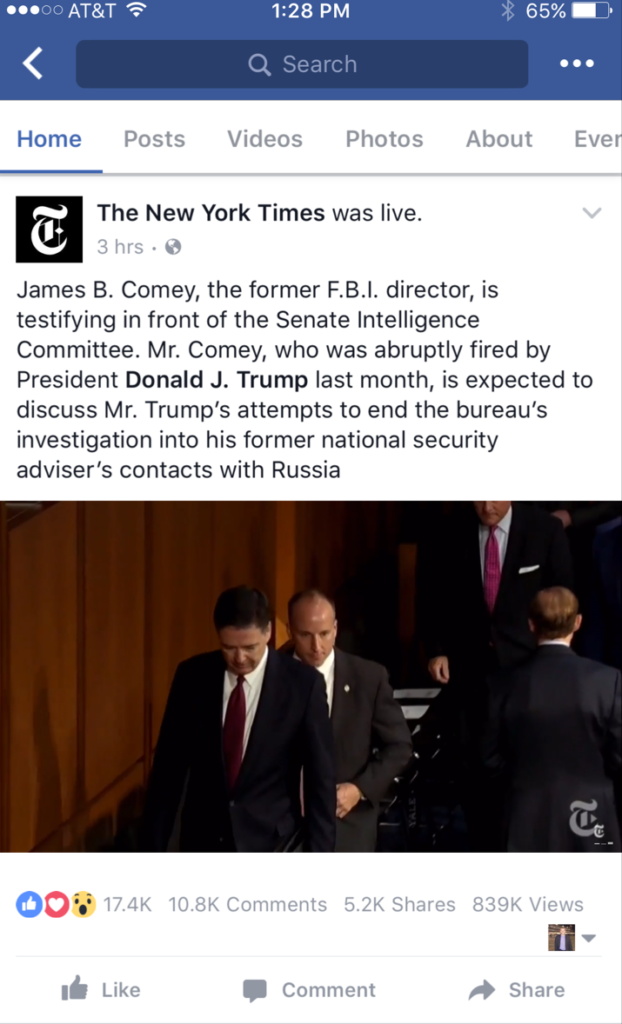Tap the back arrow icon
The image size is (622, 1024).
32,64
